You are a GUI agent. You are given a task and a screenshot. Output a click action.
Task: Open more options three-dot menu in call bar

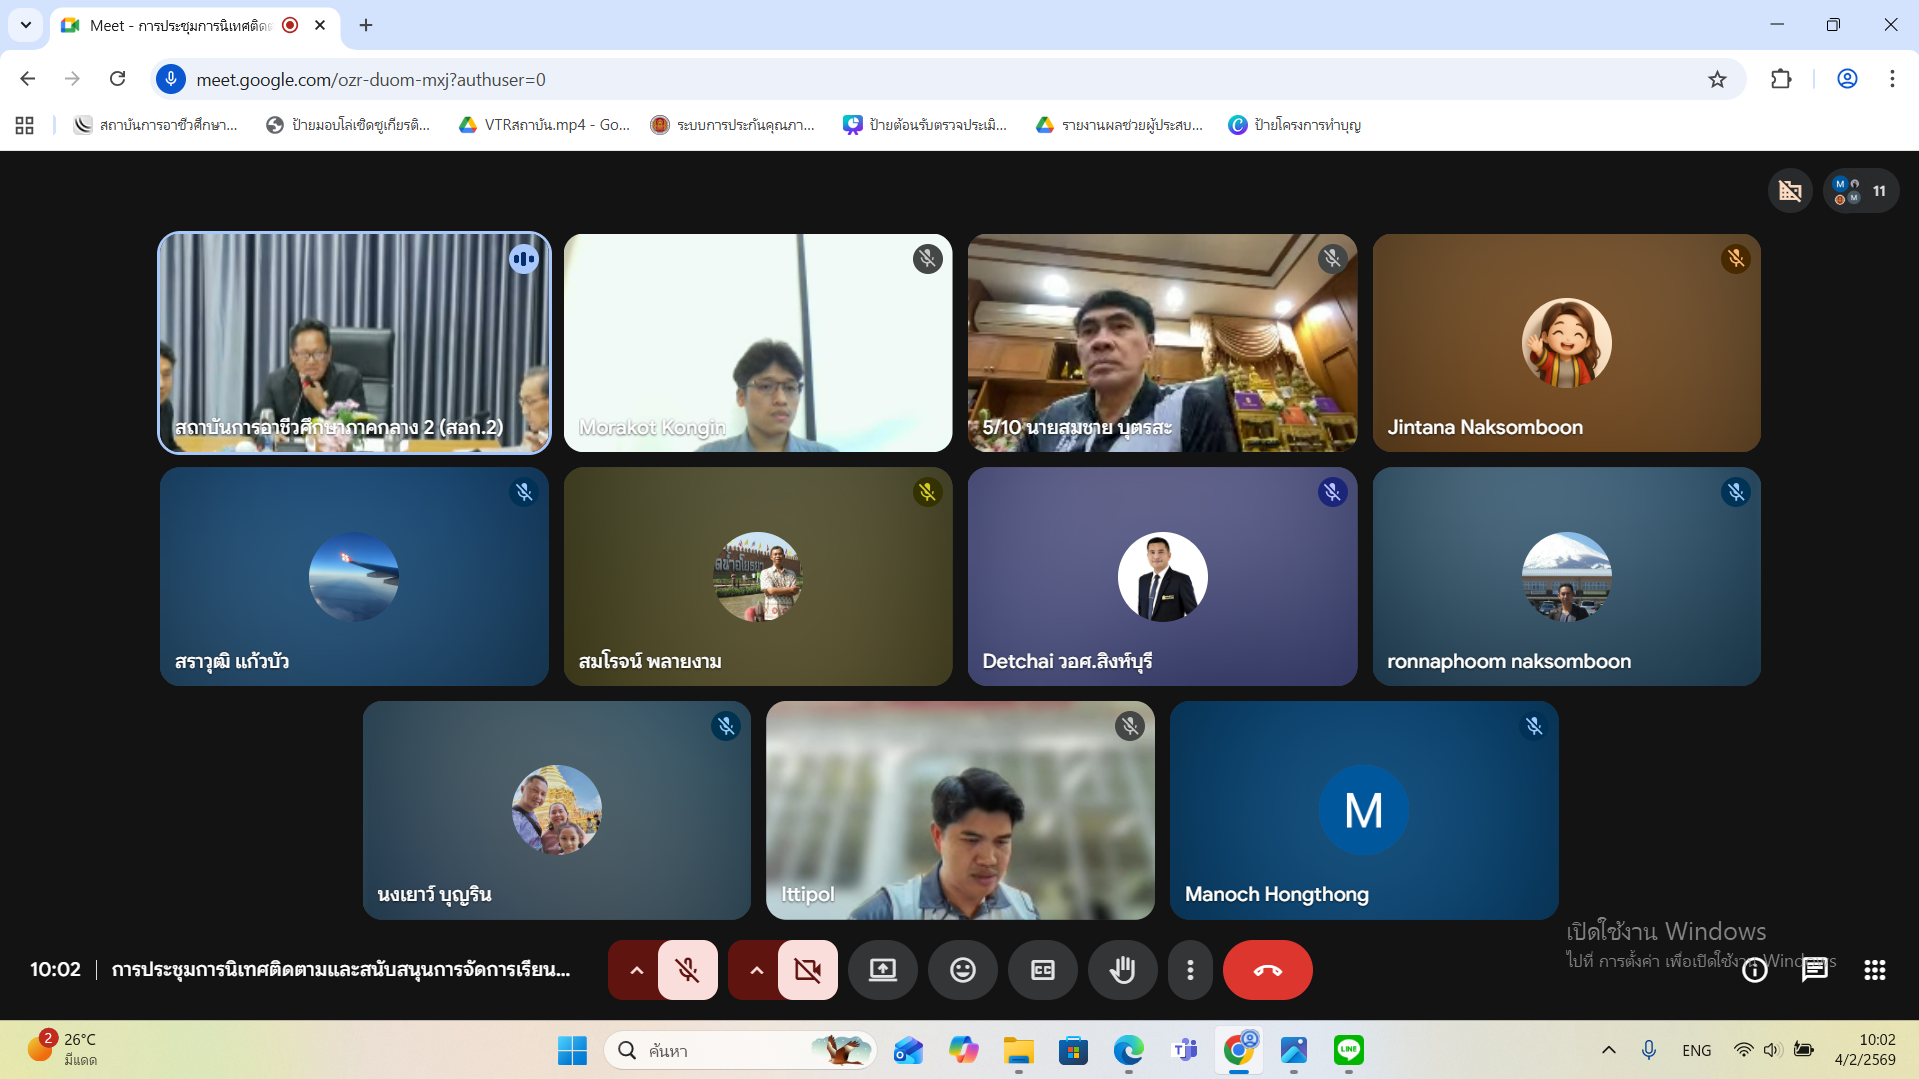click(x=1189, y=969)
